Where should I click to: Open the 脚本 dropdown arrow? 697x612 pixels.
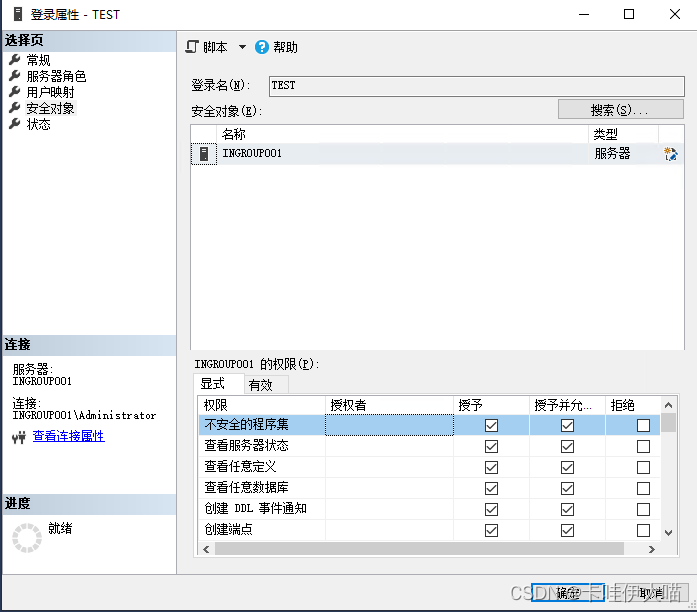click(242, 47)
